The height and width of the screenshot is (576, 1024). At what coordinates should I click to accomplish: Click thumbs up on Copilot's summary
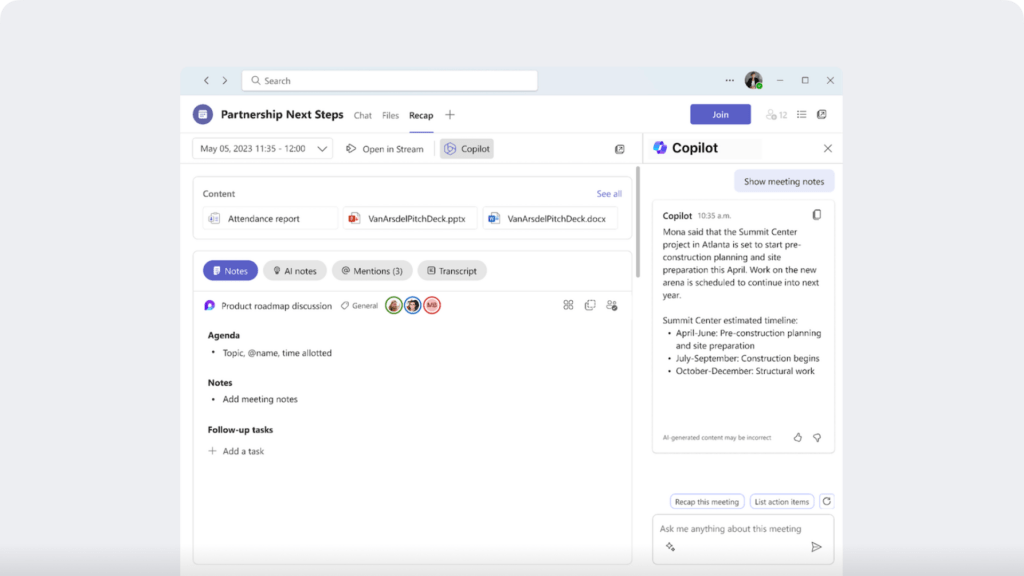point(797,438)
